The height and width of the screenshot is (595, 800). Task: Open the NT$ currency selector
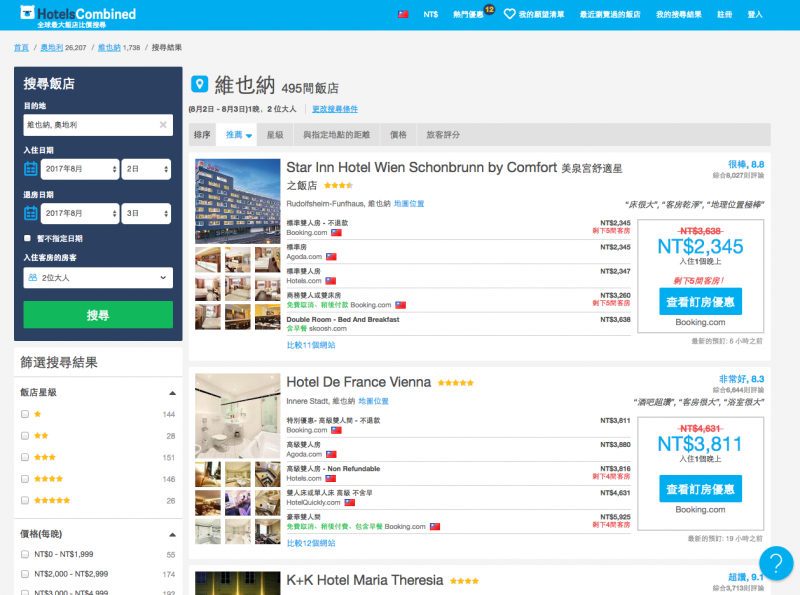[x=431, y=14]
